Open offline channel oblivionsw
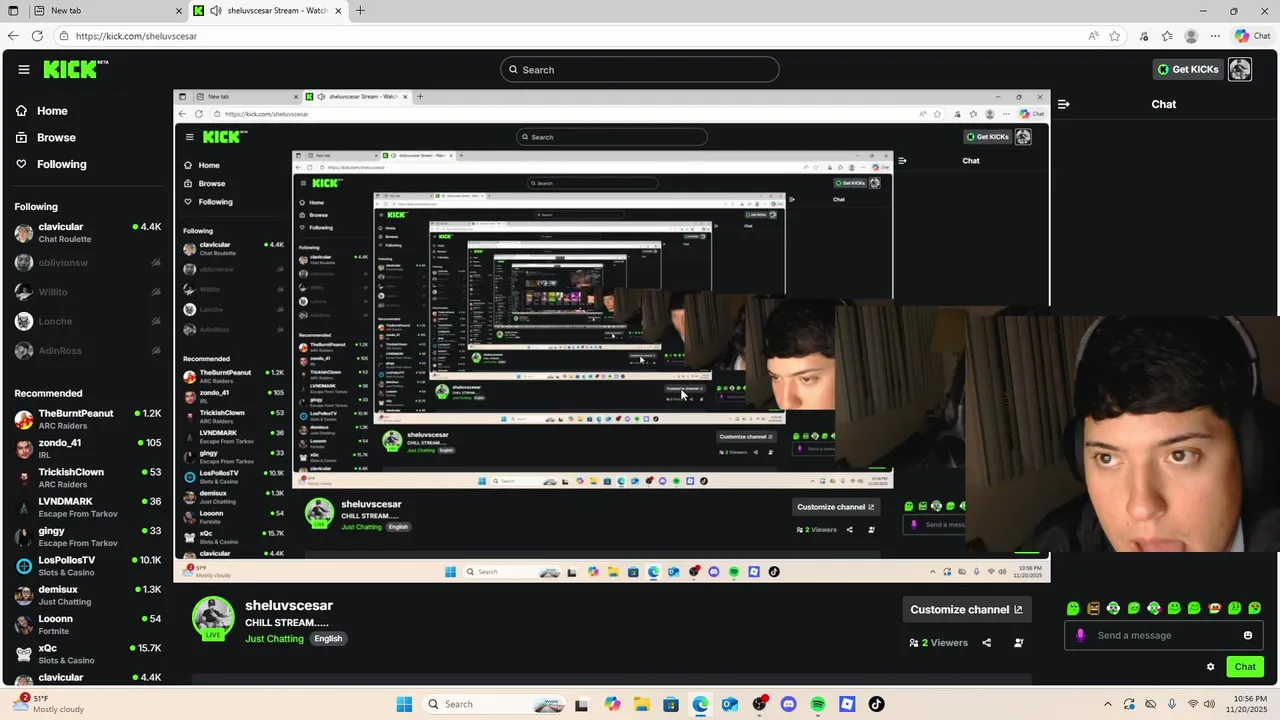This screenshot has width=1280, height=720. pyautogui.click(x=88, y=263)
